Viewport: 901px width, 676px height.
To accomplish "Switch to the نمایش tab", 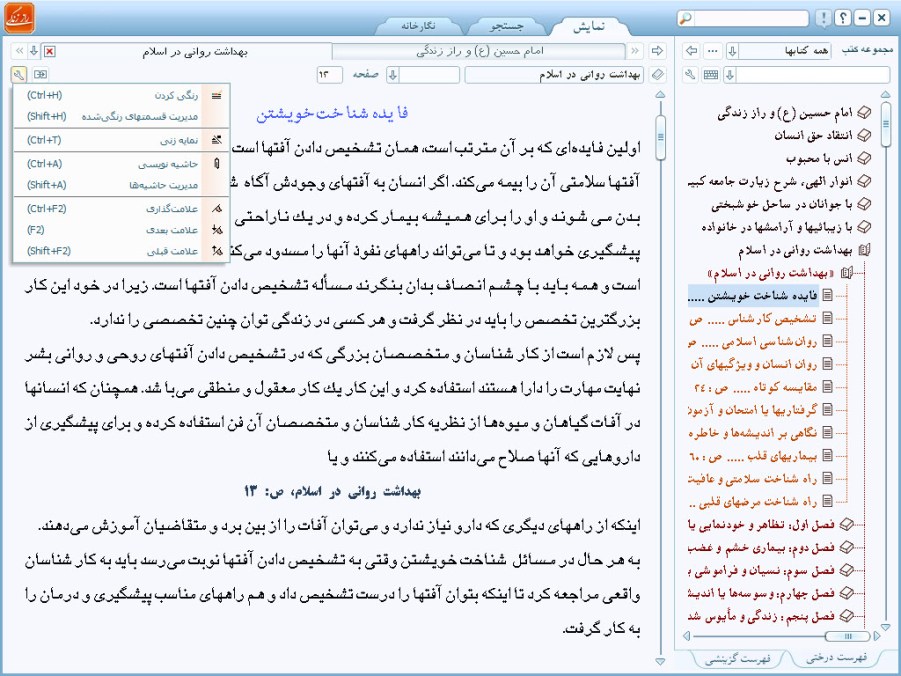I will [589, 26].
